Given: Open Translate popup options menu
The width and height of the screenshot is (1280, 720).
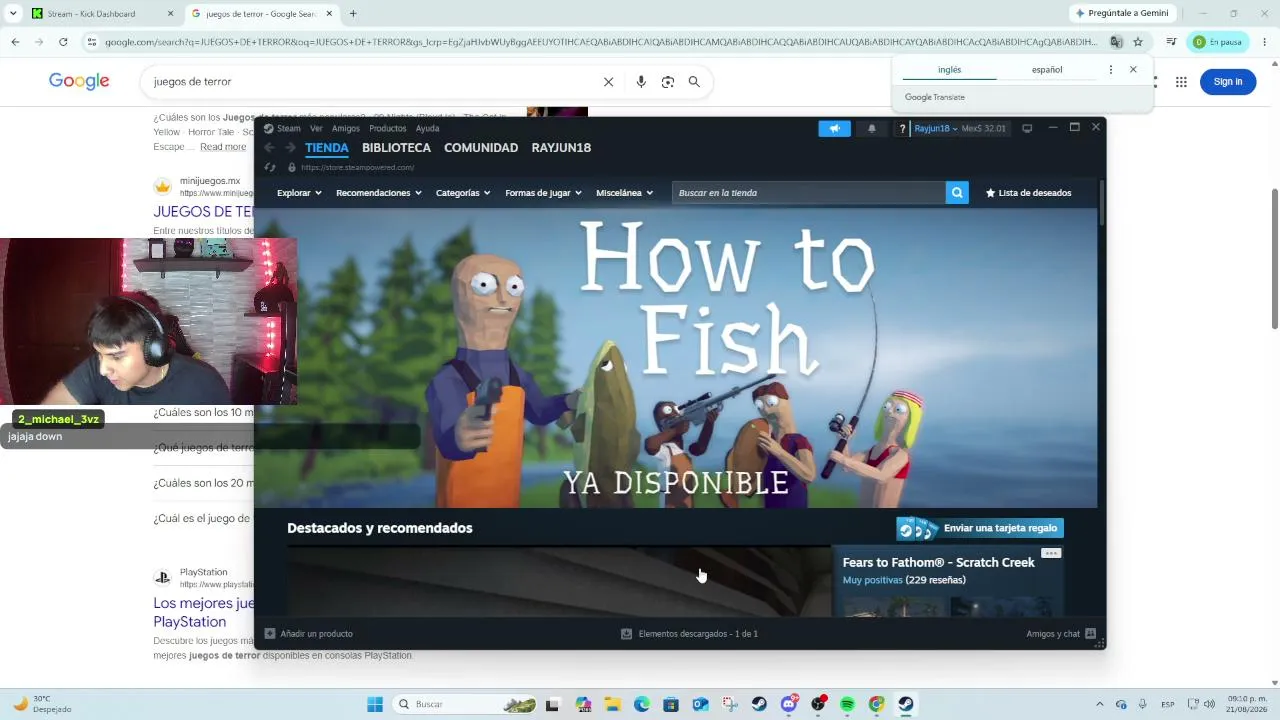Looking at the screenshot, I should tap(1110, 70).
